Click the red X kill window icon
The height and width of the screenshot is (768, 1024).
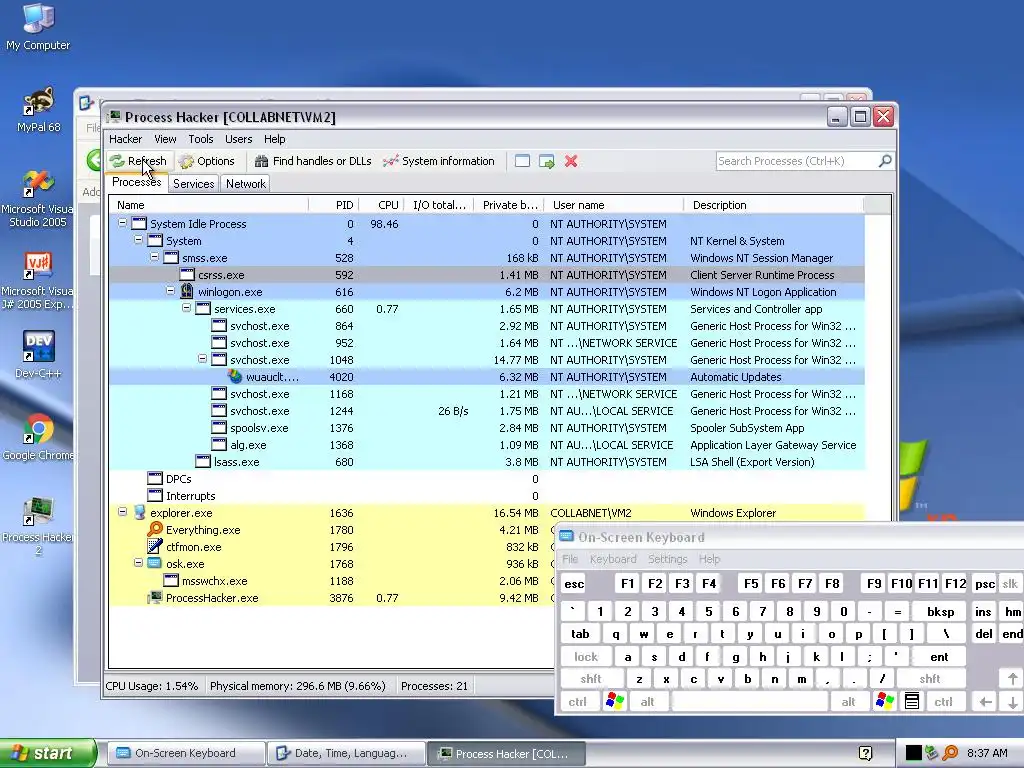tap(571, 161)
